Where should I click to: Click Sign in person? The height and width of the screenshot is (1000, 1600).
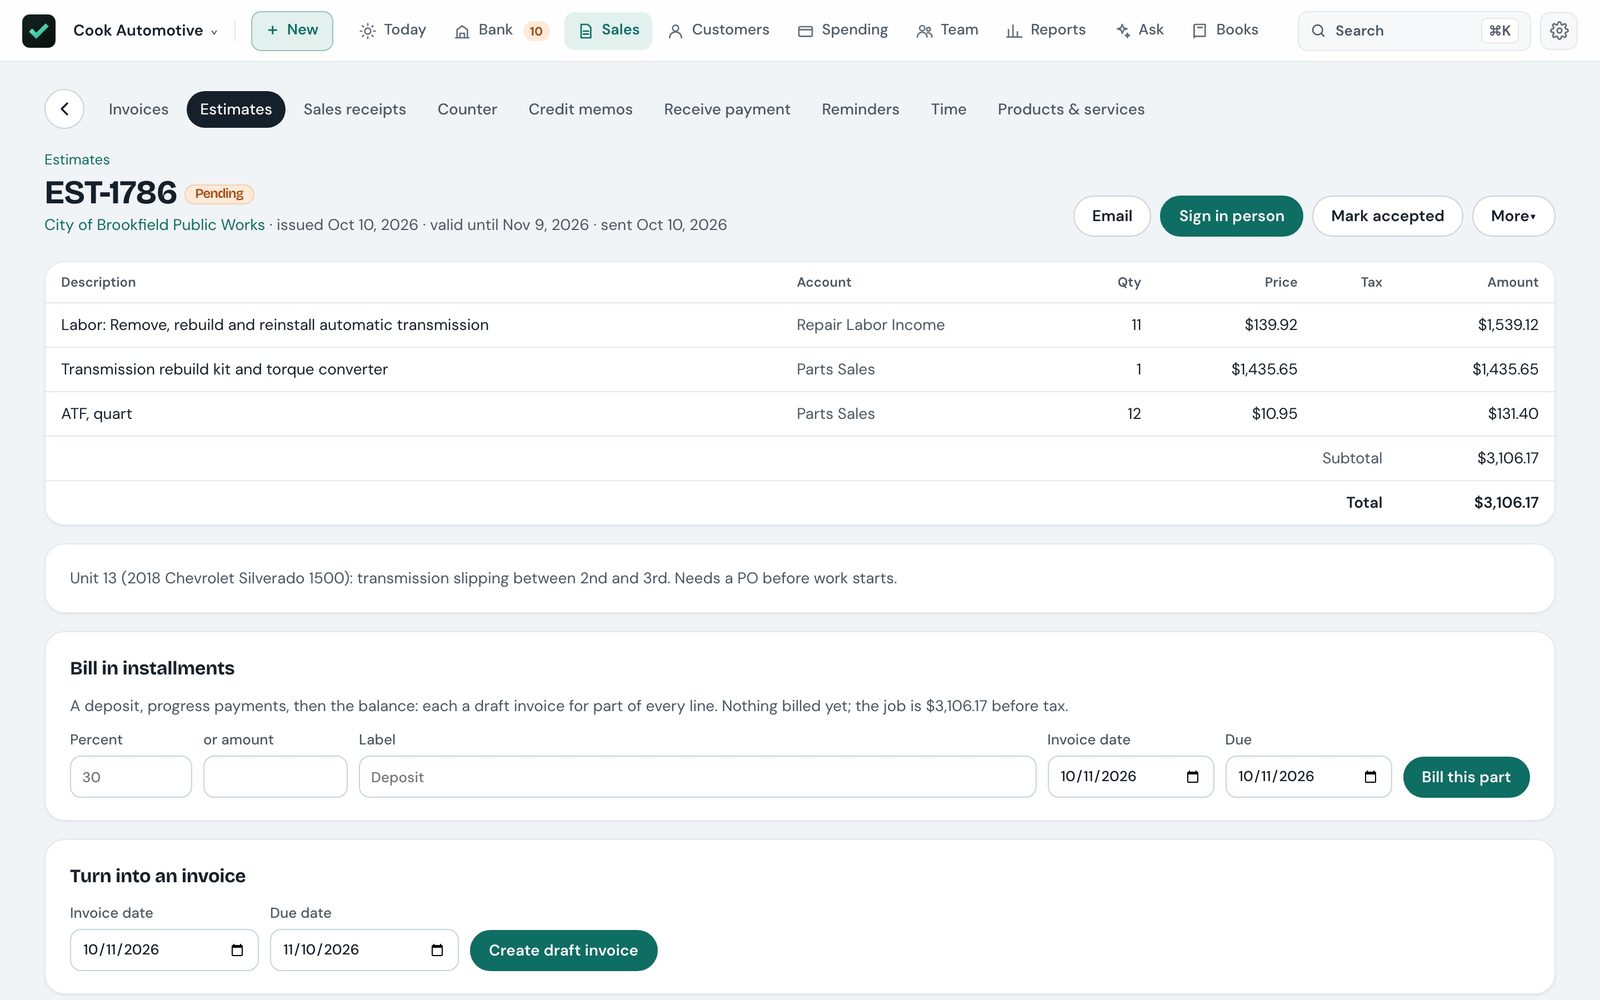(x=1231, y=216)
